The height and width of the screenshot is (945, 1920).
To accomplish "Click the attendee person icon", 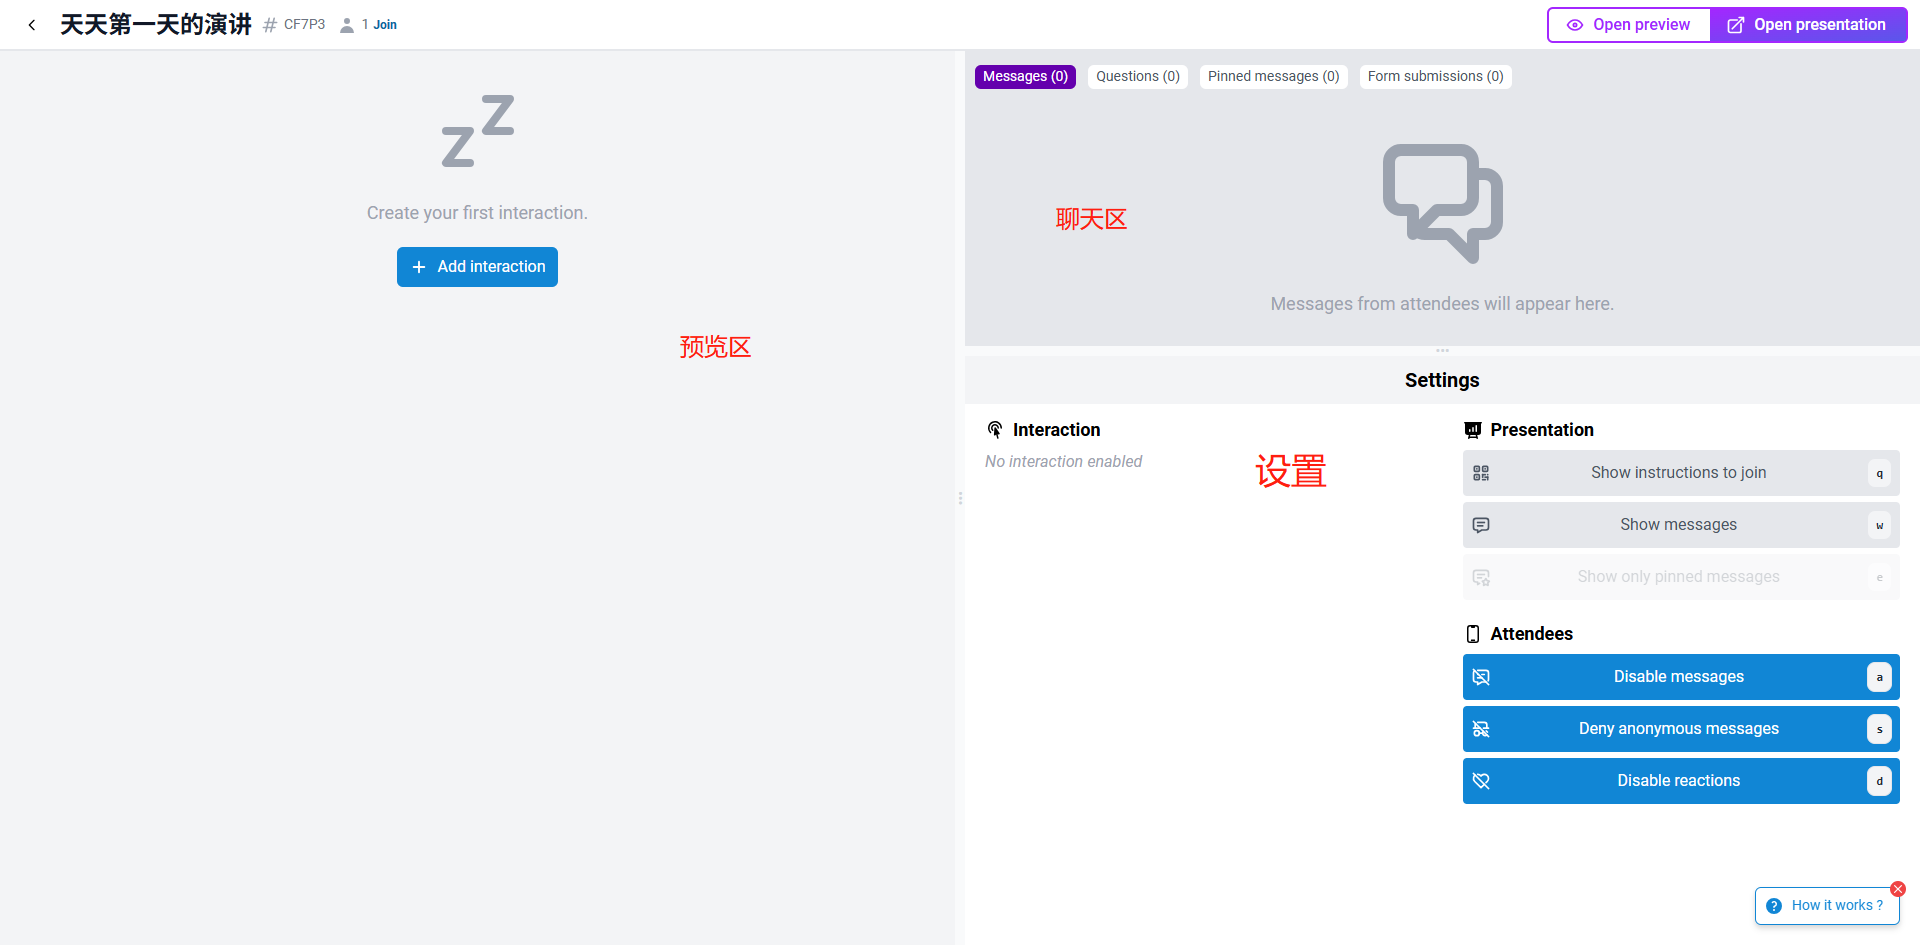I will tap(347, 25).
